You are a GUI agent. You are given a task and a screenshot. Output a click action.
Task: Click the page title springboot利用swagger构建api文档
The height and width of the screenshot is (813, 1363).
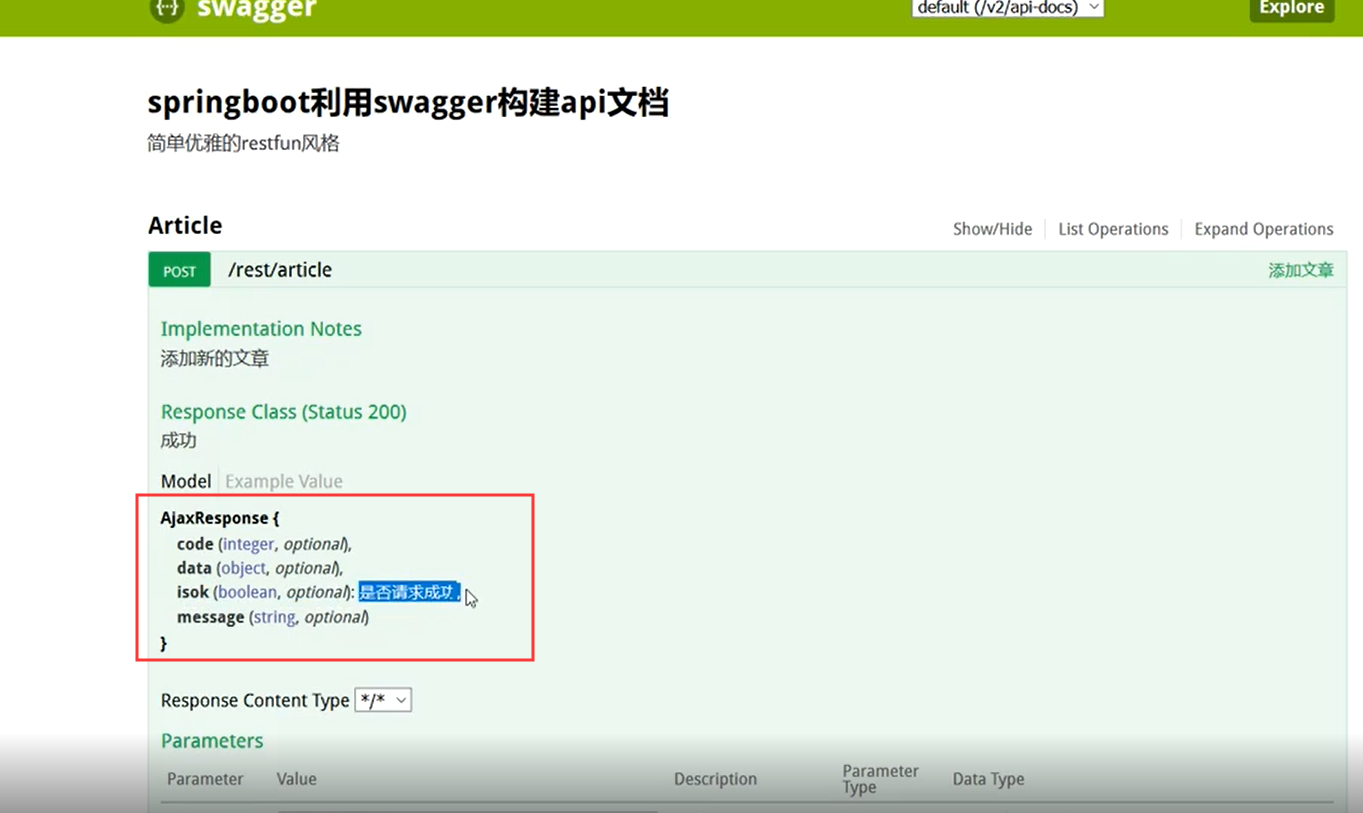tap(408, 102)
